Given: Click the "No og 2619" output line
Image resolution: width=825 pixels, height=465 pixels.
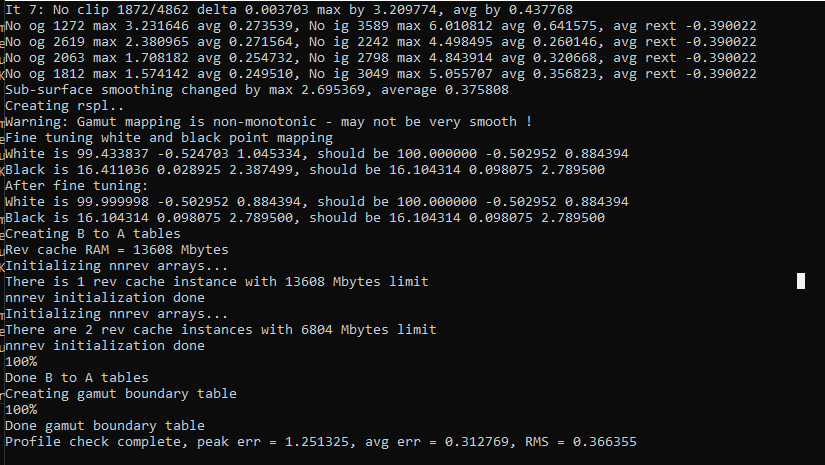Looking at the screenshot, I should tap(380, 42).
